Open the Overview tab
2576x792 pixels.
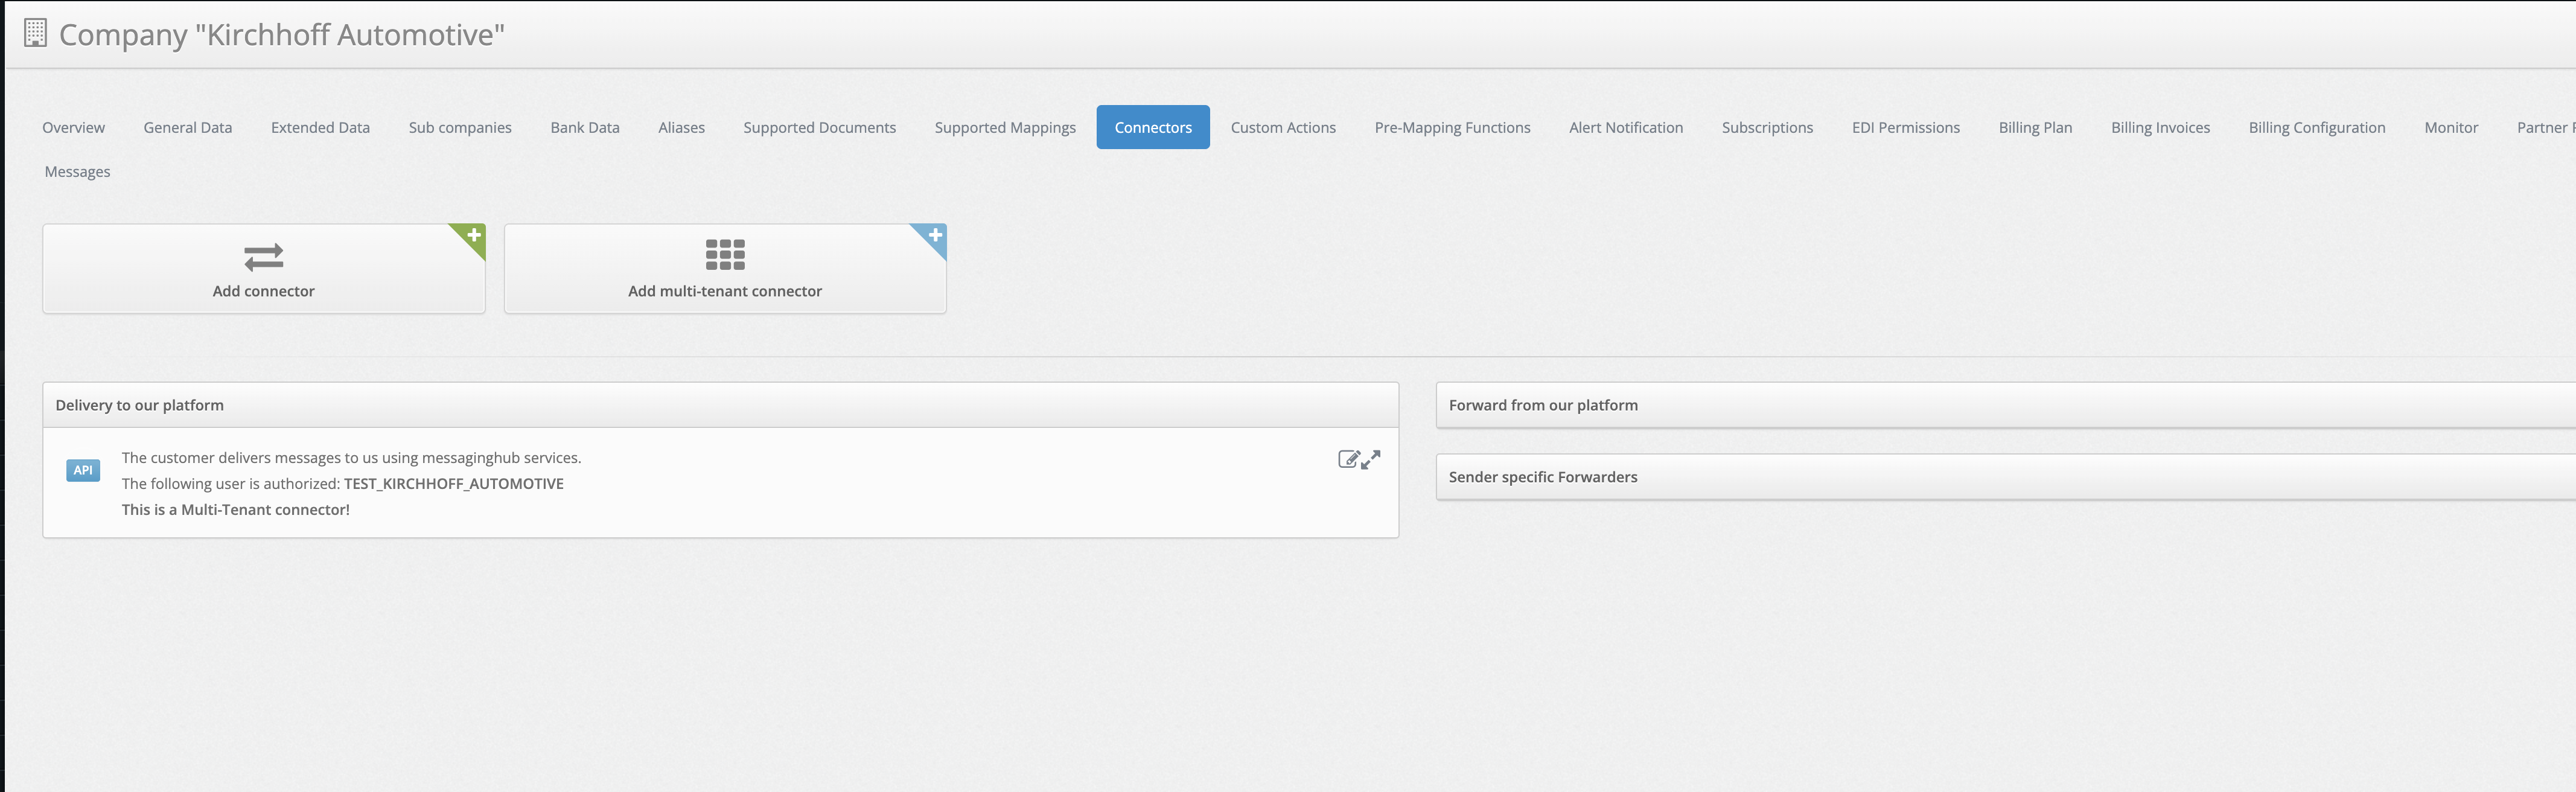coord(73,127)
